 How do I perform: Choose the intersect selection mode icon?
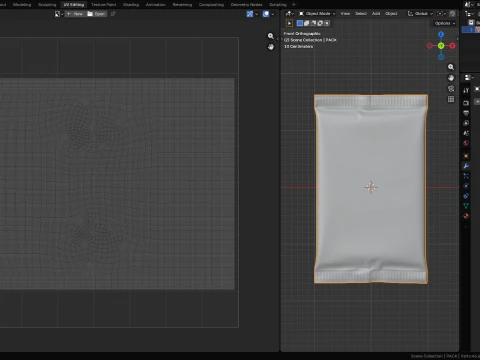tap(327, 23)
